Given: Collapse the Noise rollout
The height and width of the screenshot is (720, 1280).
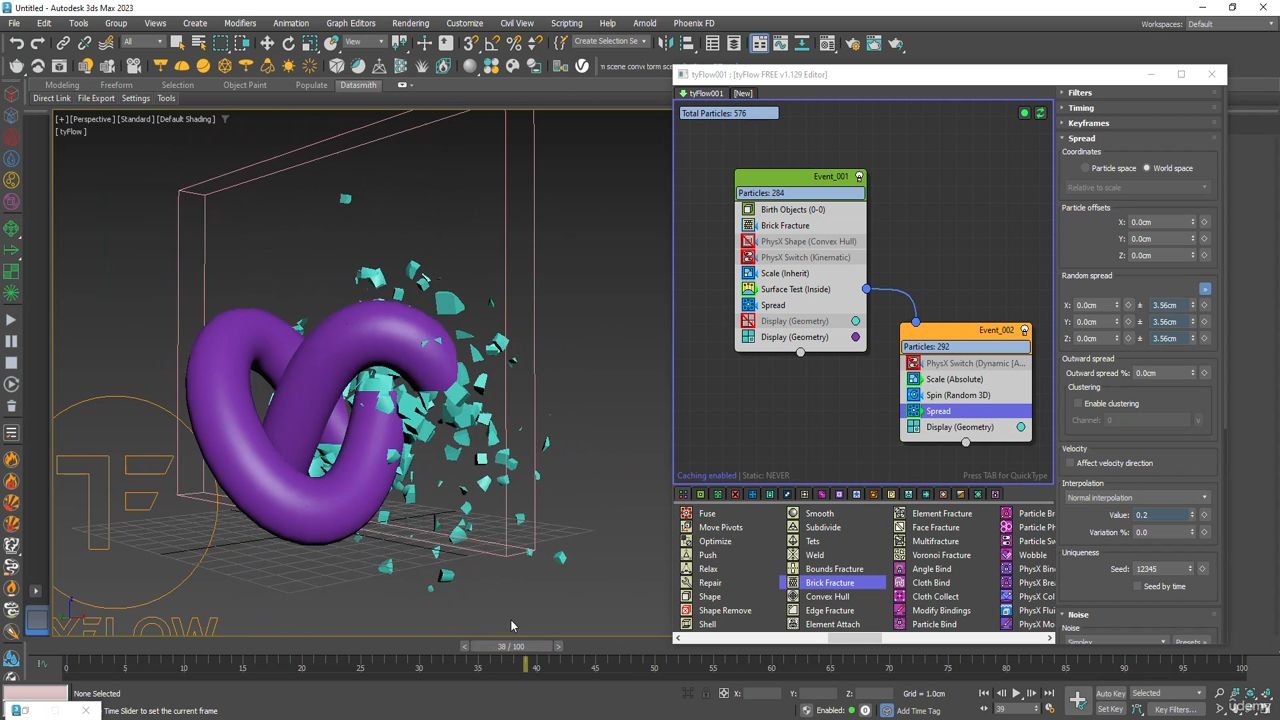Looking at the screenshot, I should pos(1139,615).
